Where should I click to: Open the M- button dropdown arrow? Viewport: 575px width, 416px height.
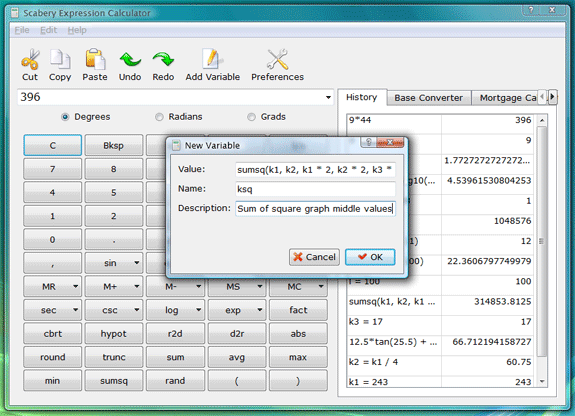[198, 286]
